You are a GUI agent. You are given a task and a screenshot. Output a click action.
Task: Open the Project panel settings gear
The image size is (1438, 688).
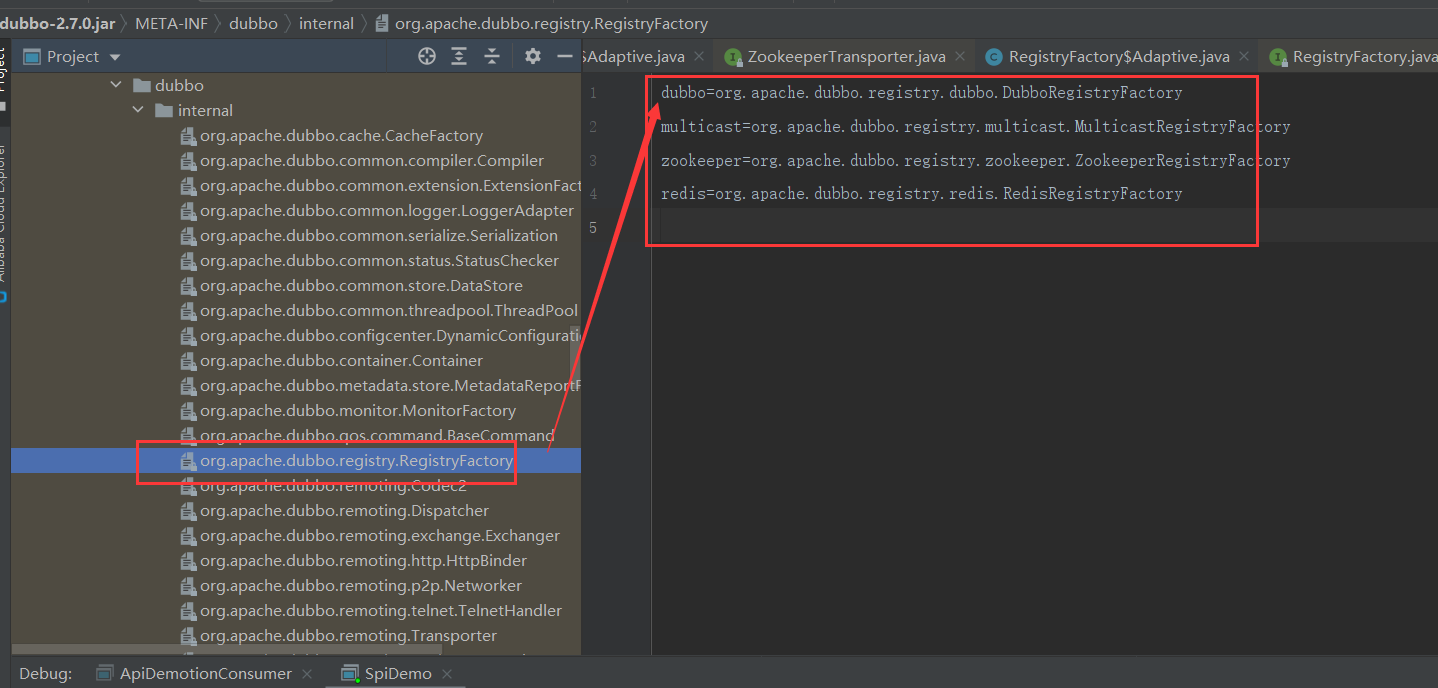[x=533, y=57]
